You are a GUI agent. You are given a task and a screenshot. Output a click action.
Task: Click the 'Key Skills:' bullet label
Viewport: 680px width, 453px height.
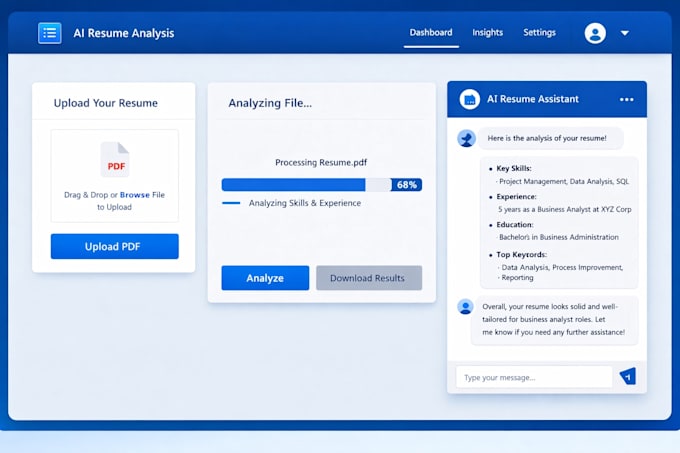click(x=513, y=168)
